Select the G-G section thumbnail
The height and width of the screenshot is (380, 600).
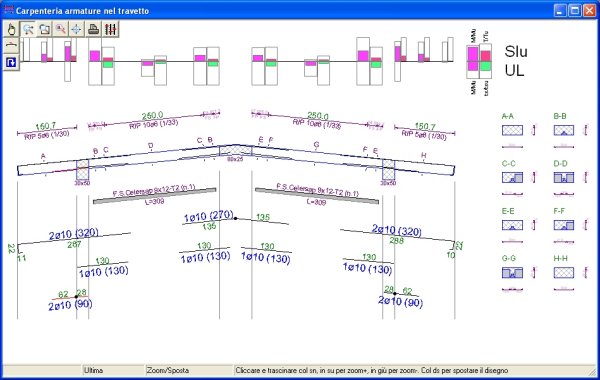512,272
